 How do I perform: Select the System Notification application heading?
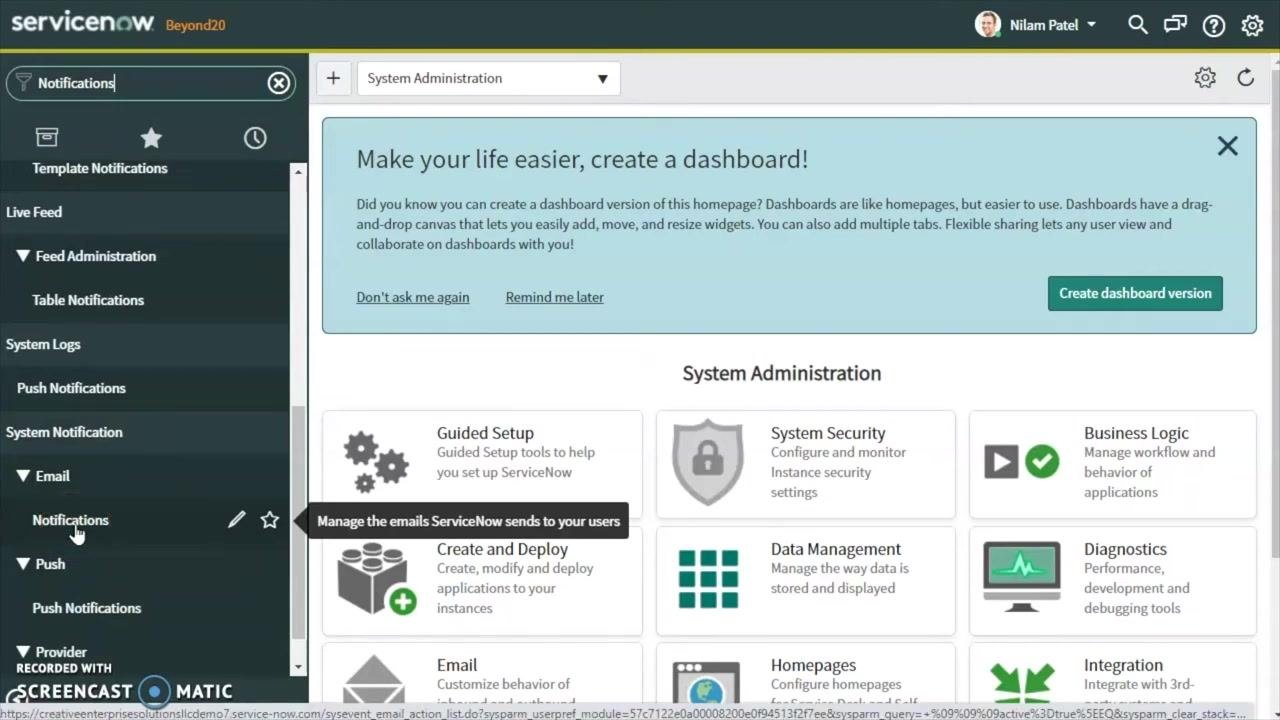point(64,432)
